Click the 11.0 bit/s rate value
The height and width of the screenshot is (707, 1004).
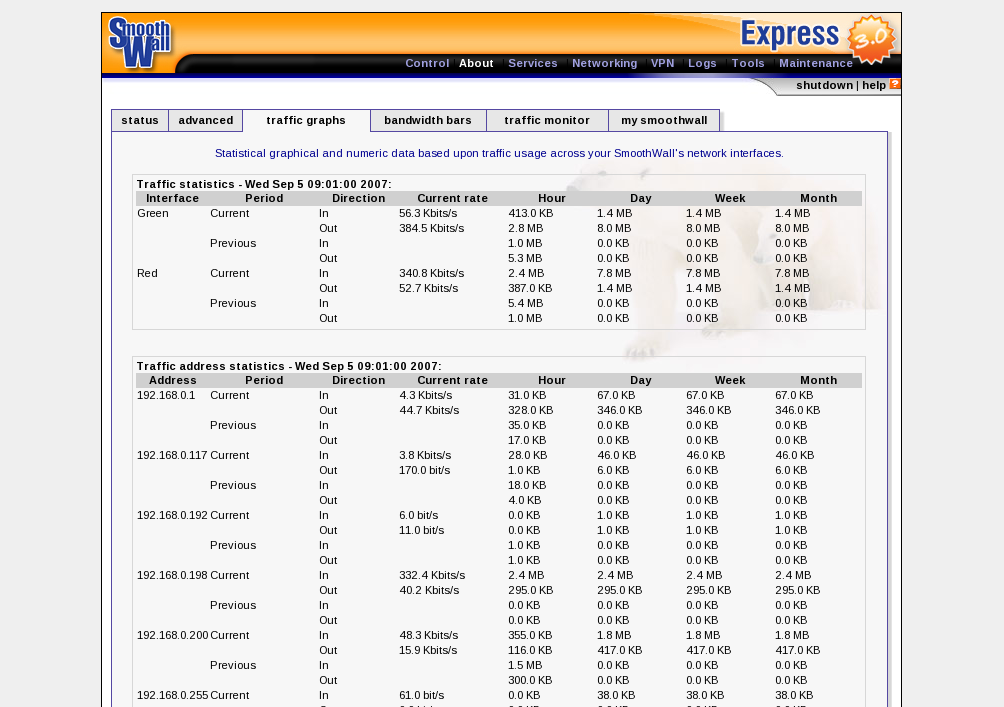coord(421,530)
